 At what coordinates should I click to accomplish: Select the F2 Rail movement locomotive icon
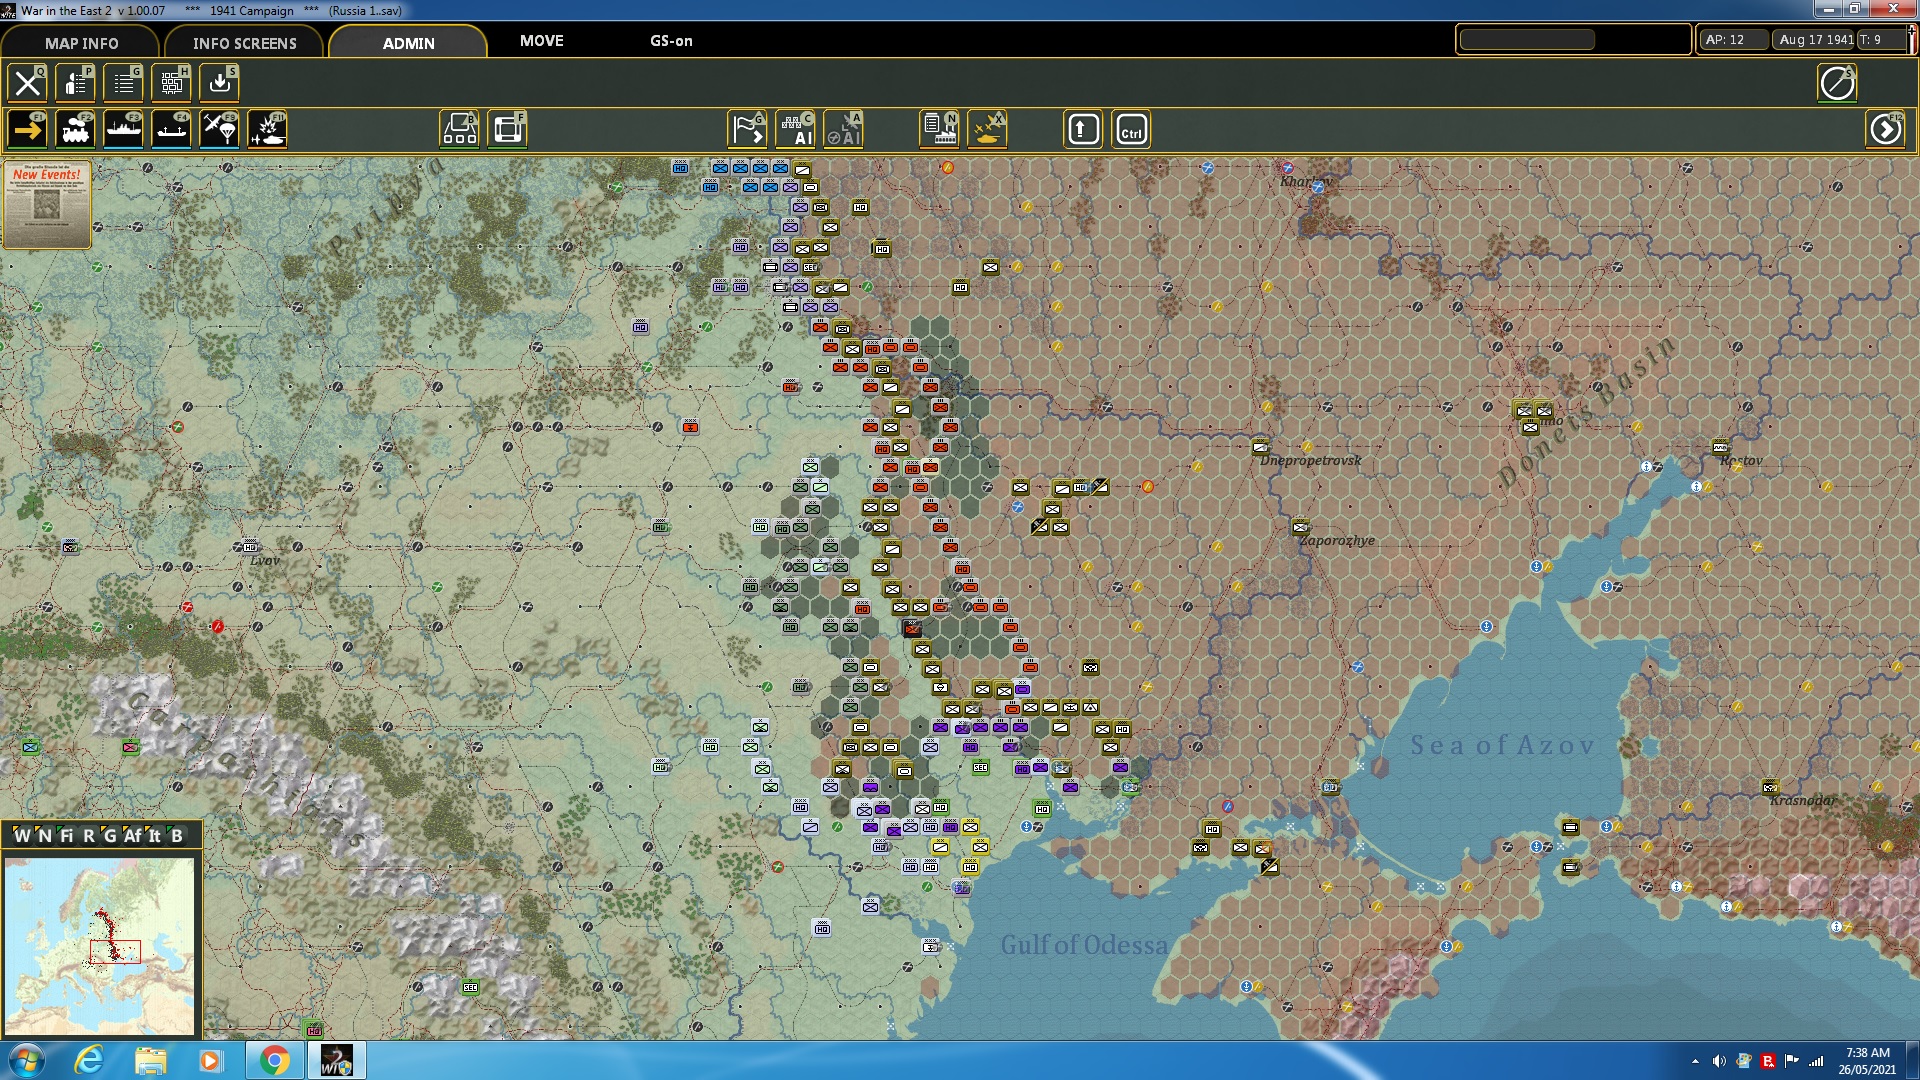[75, 130]
